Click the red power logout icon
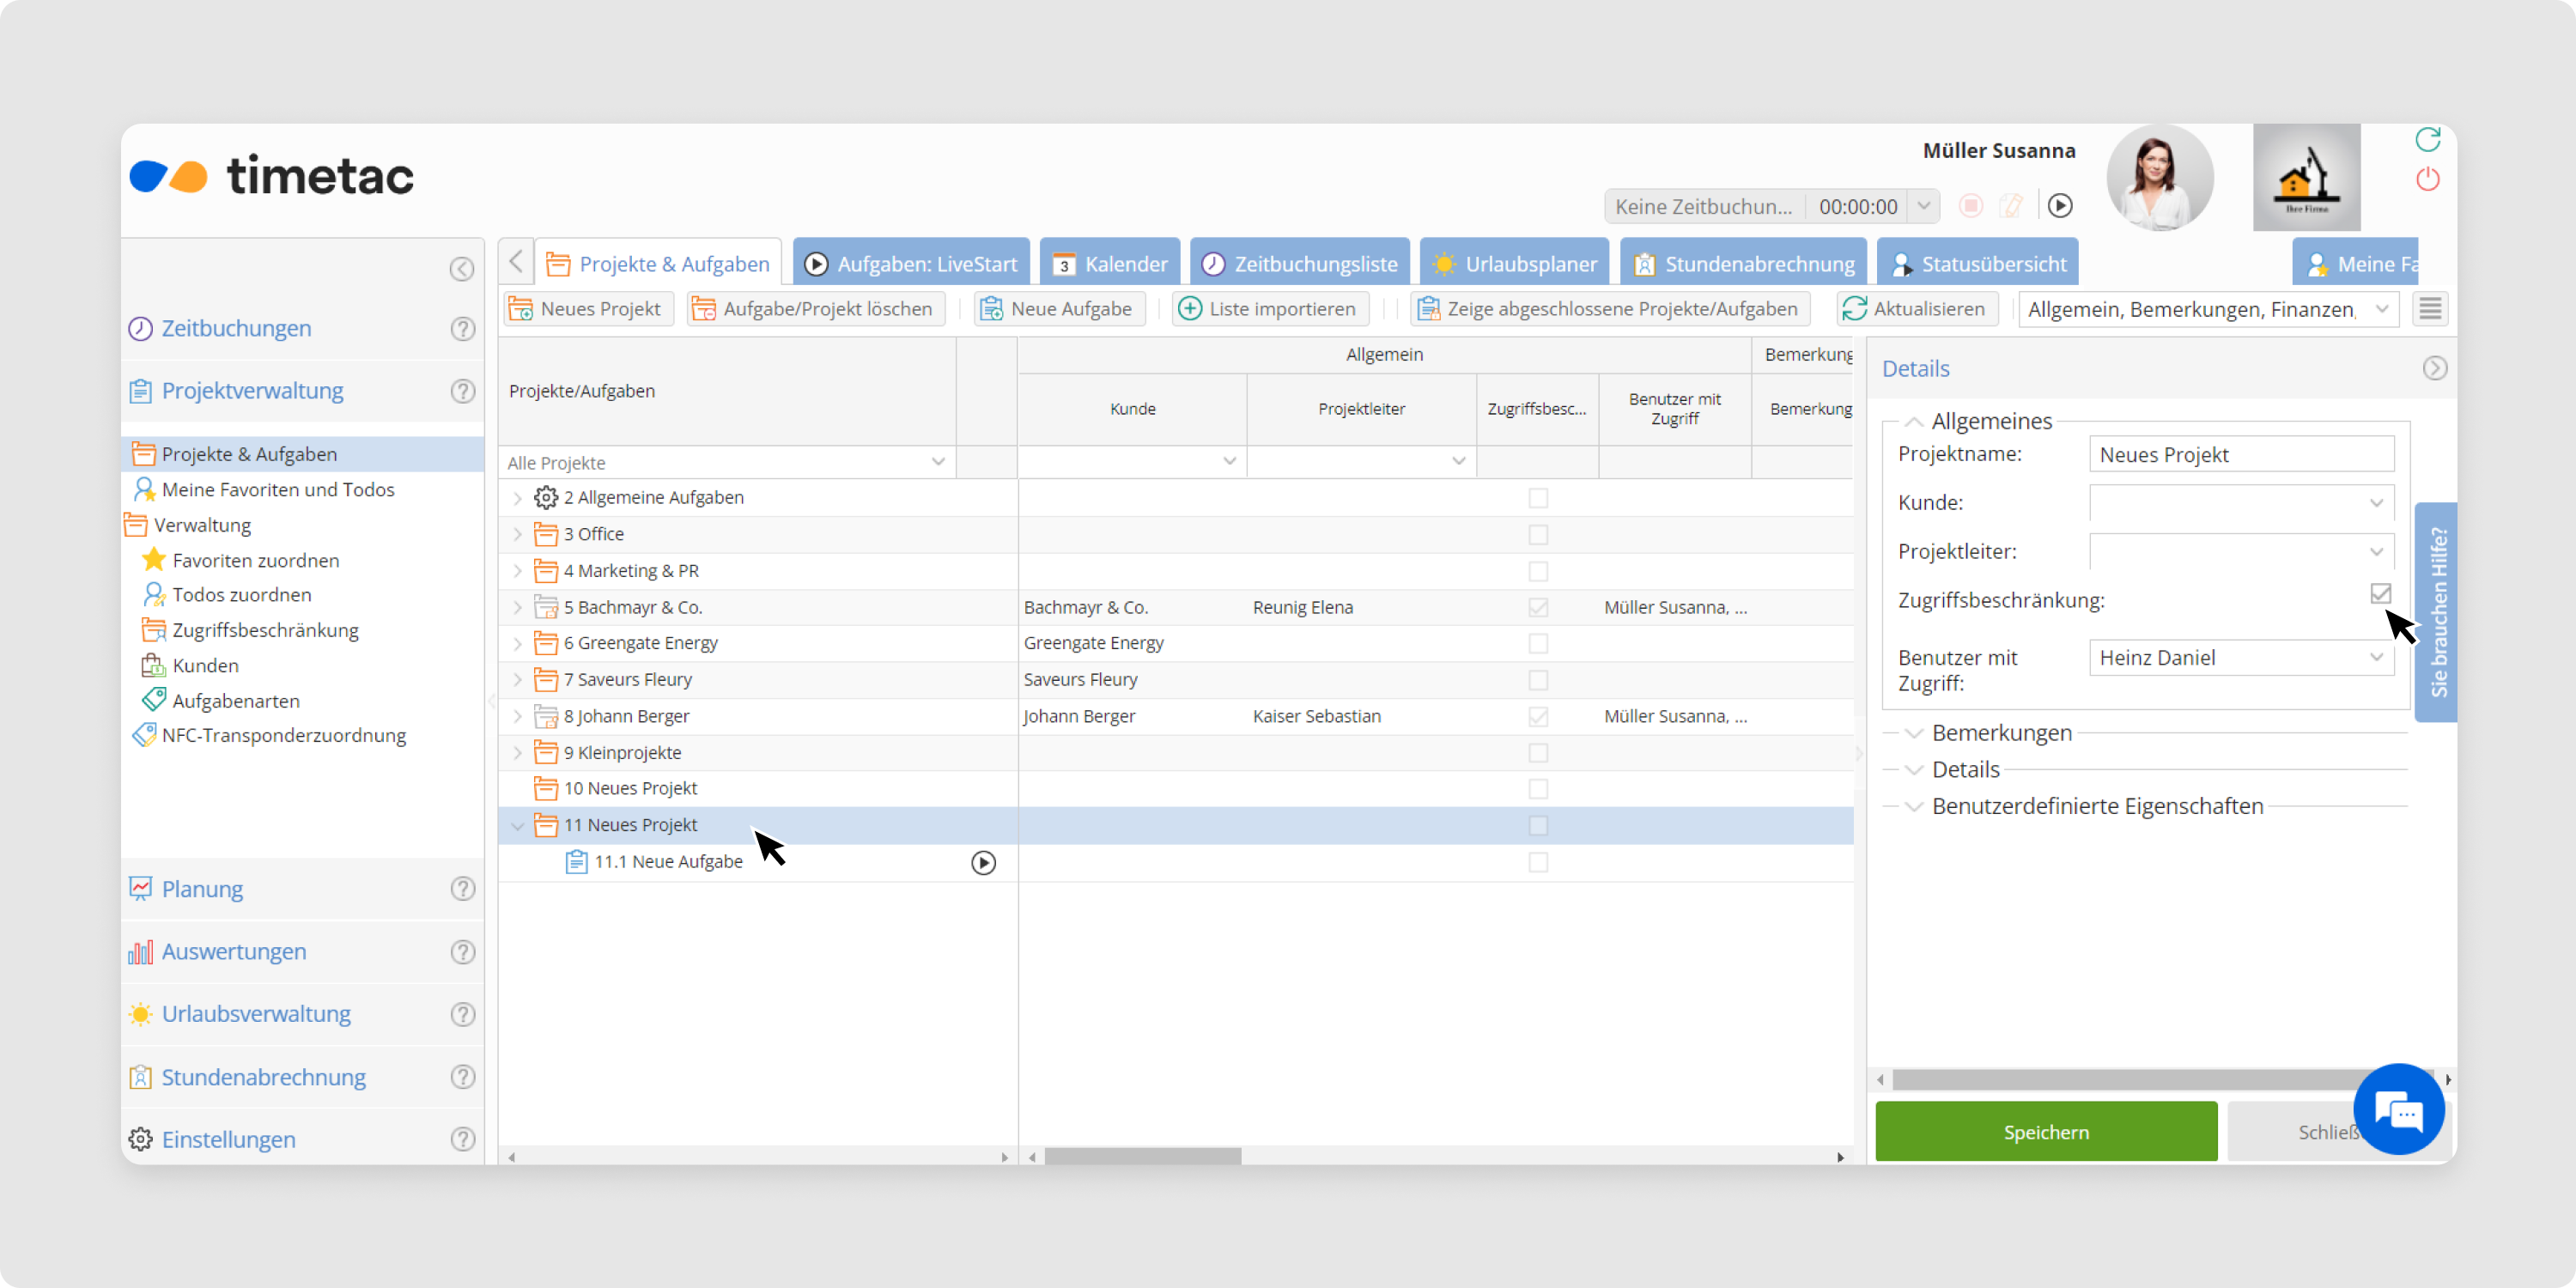Image resolution: width=2576 pixels, height=1288 pixels. (x=2427, y=180)
